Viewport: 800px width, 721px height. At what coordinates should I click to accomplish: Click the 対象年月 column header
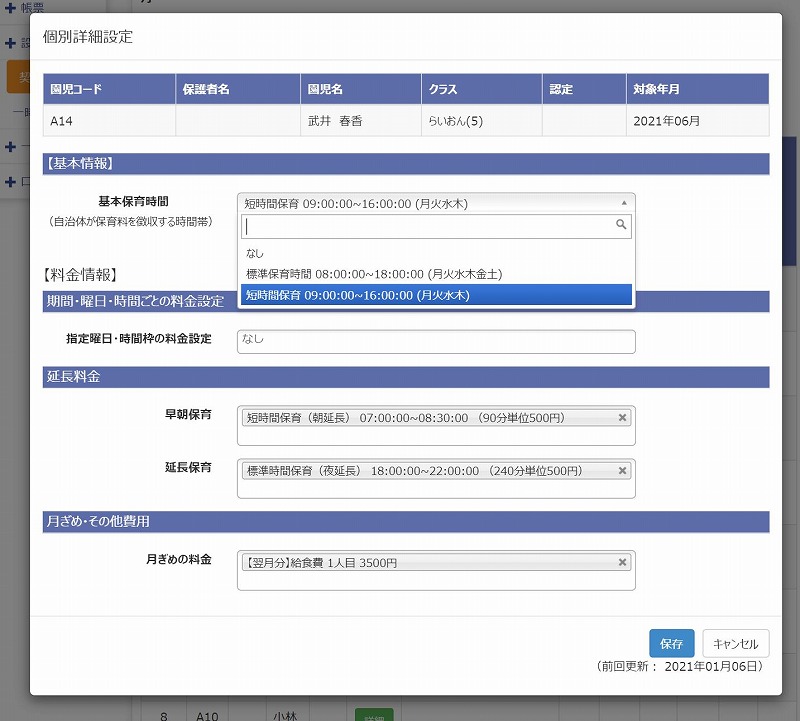coord(697,89)
